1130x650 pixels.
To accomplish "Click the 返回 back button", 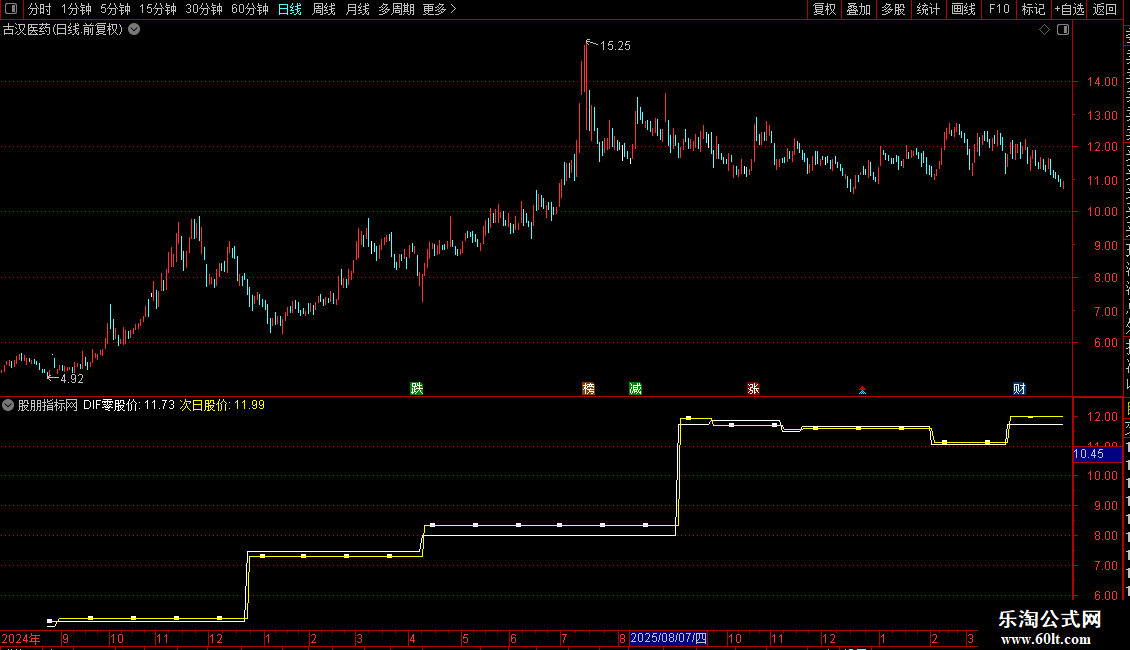I will coord(1104,9).
